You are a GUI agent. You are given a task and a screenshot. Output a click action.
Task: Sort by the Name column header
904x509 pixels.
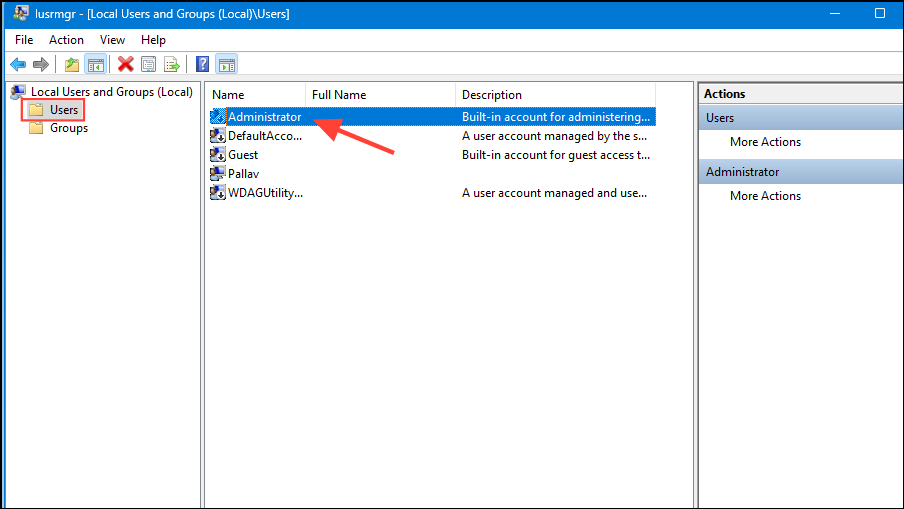[x=256, y=95]
